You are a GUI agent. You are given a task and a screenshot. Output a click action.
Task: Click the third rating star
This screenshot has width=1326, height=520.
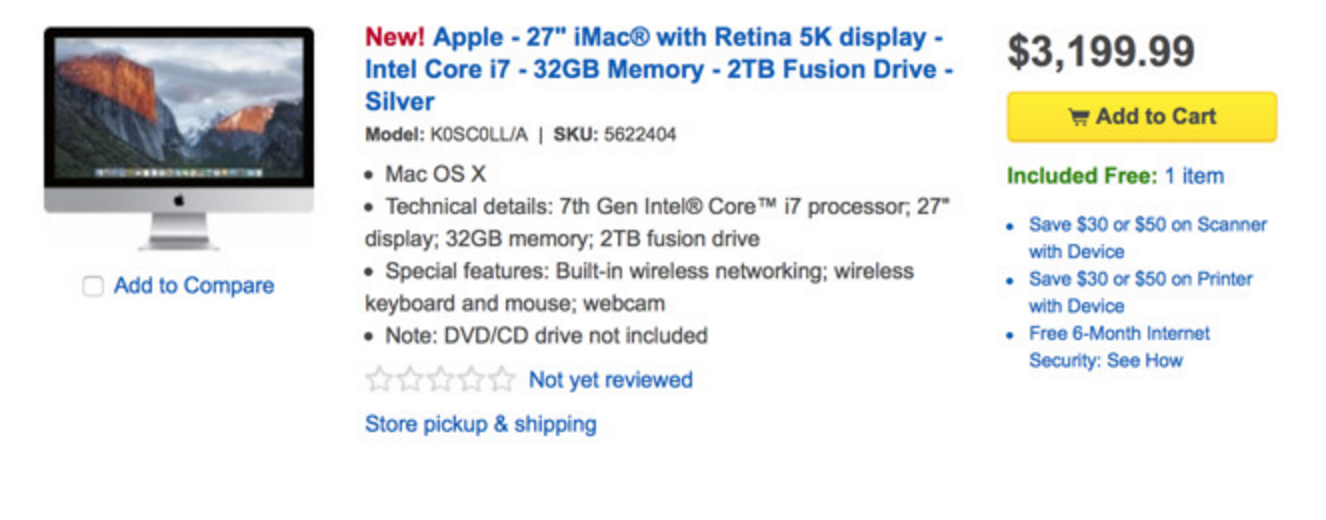click(x=440, y=380)
